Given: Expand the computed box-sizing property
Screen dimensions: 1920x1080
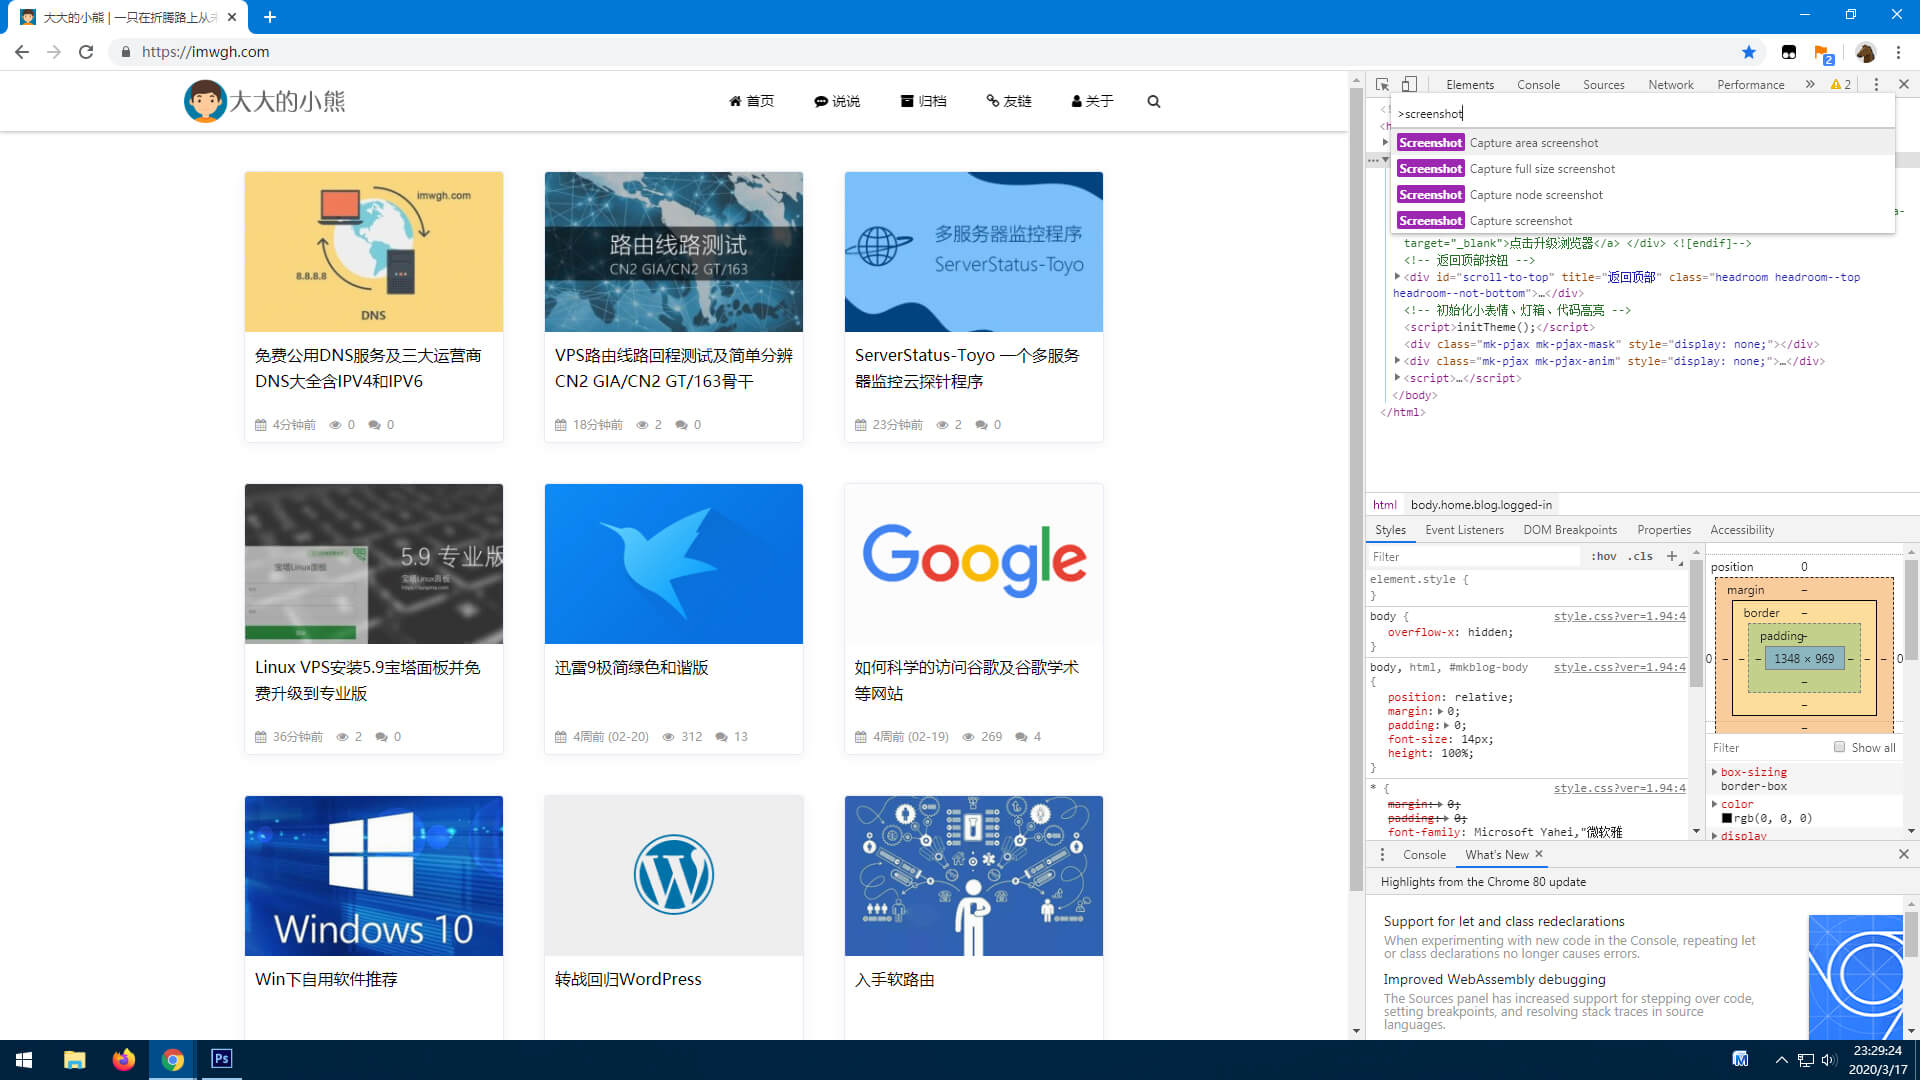Looking at the screenshot, I should (x=1715, y=772).
